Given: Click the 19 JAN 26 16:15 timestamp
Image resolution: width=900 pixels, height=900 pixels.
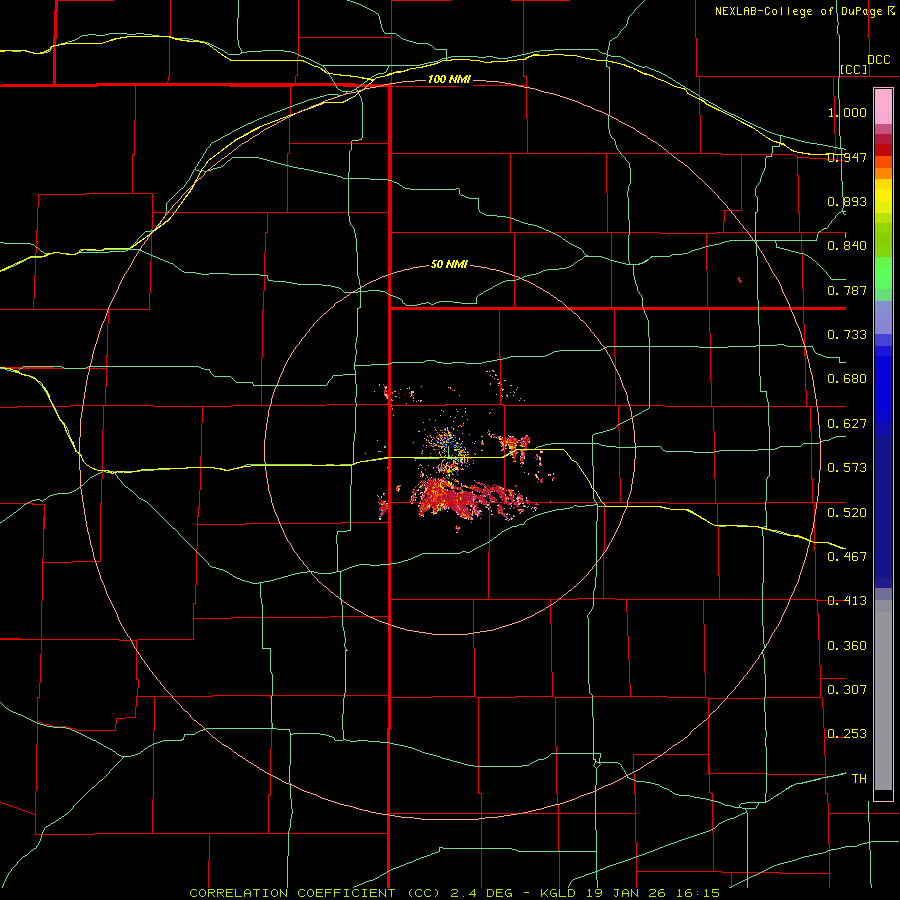Looking at the screenshot, I should (653, 893).
